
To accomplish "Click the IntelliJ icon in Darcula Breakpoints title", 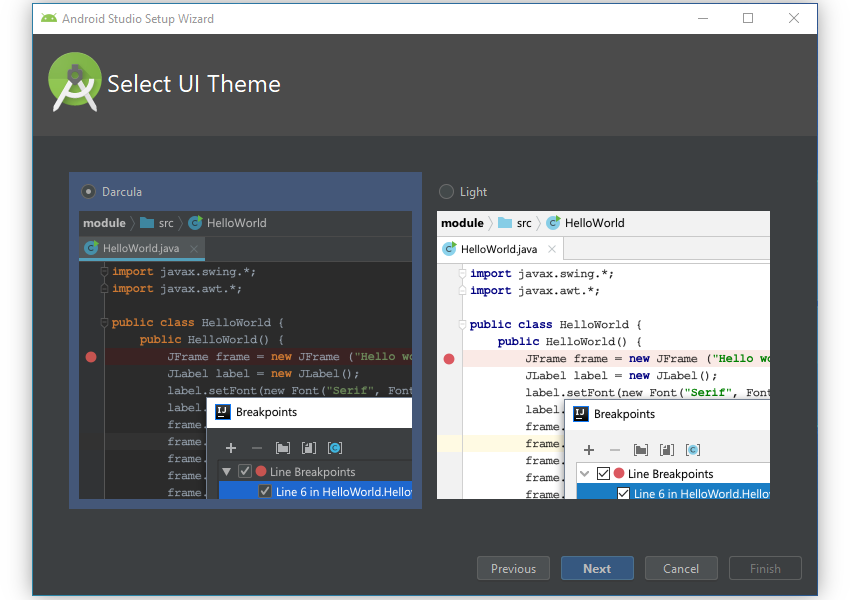I will (x=223, y=412).
